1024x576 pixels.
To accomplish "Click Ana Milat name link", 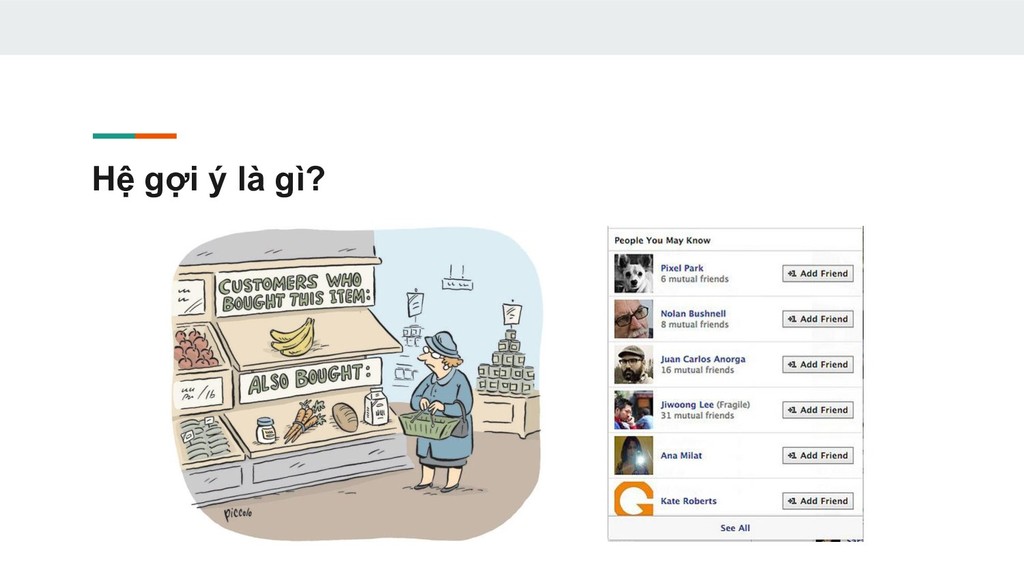I will (x=681, y=456).
